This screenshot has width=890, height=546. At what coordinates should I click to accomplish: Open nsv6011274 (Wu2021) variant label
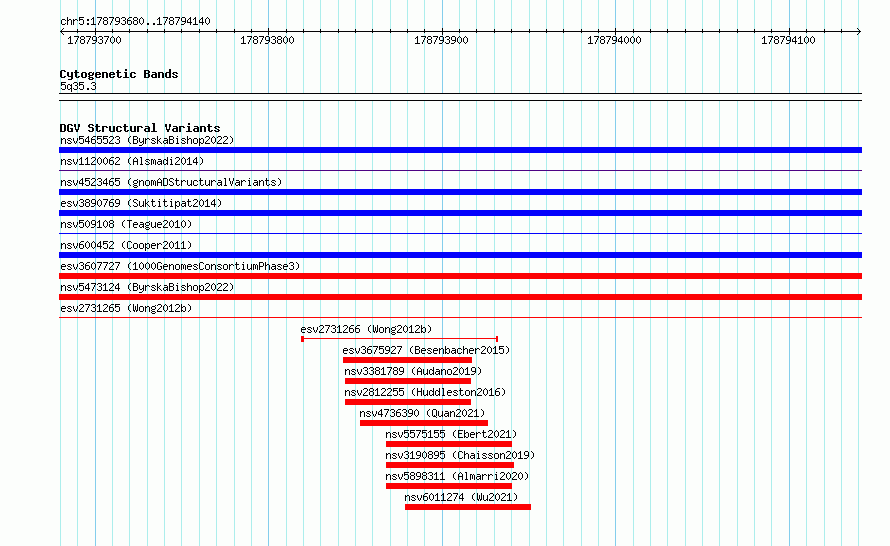click(x=461, y=497)
